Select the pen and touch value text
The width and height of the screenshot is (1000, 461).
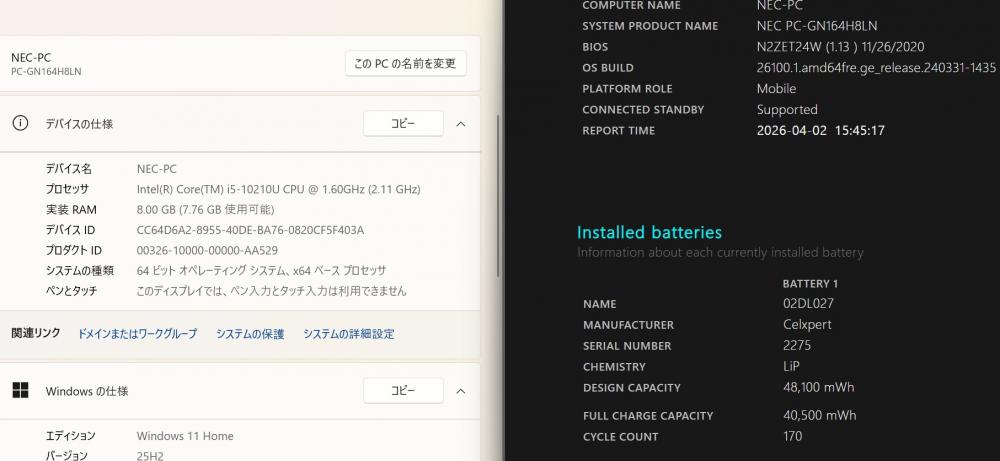[272, 291]
